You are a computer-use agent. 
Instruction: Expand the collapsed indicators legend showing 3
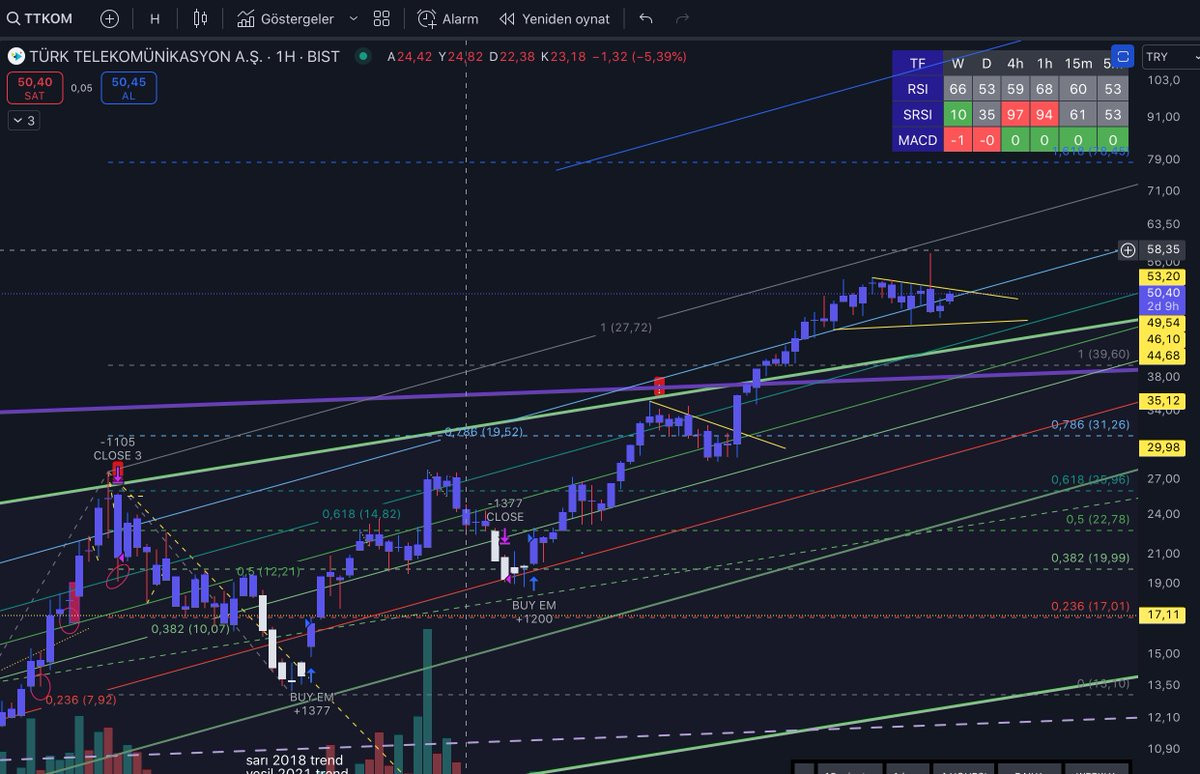click(x=23, y=121)
